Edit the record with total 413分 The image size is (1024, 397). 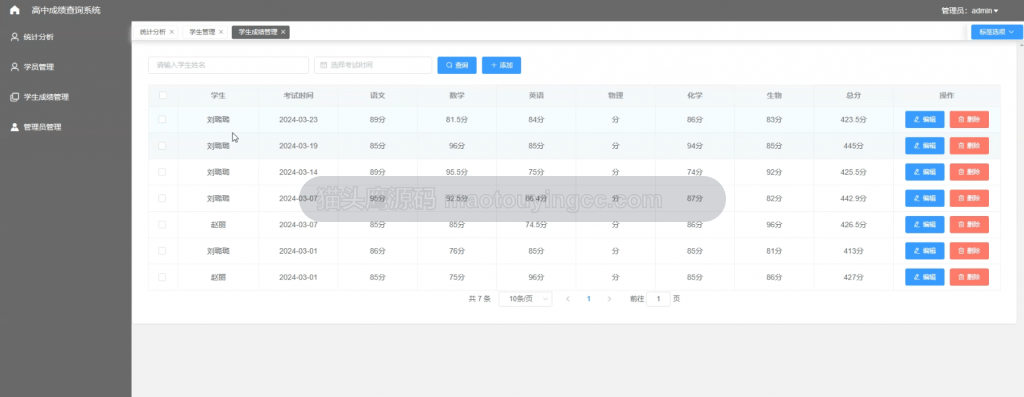(925, 251)
